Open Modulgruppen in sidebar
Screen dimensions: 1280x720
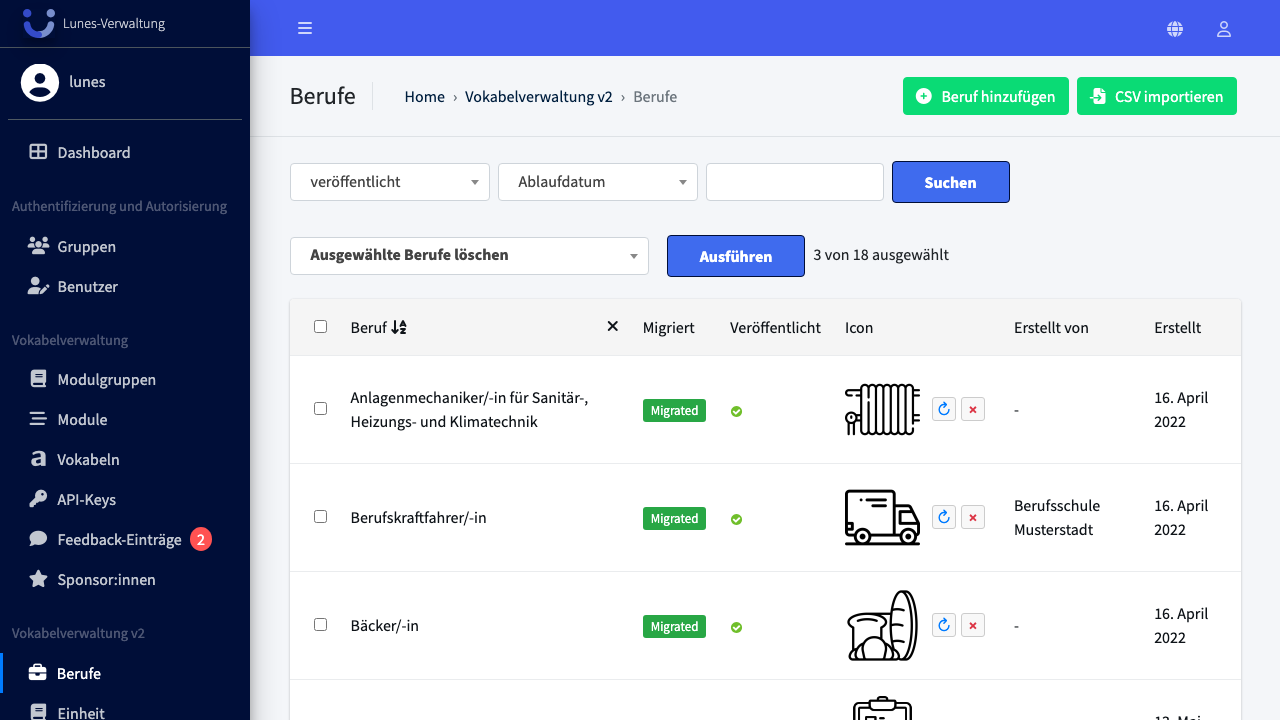pos(107,379)
